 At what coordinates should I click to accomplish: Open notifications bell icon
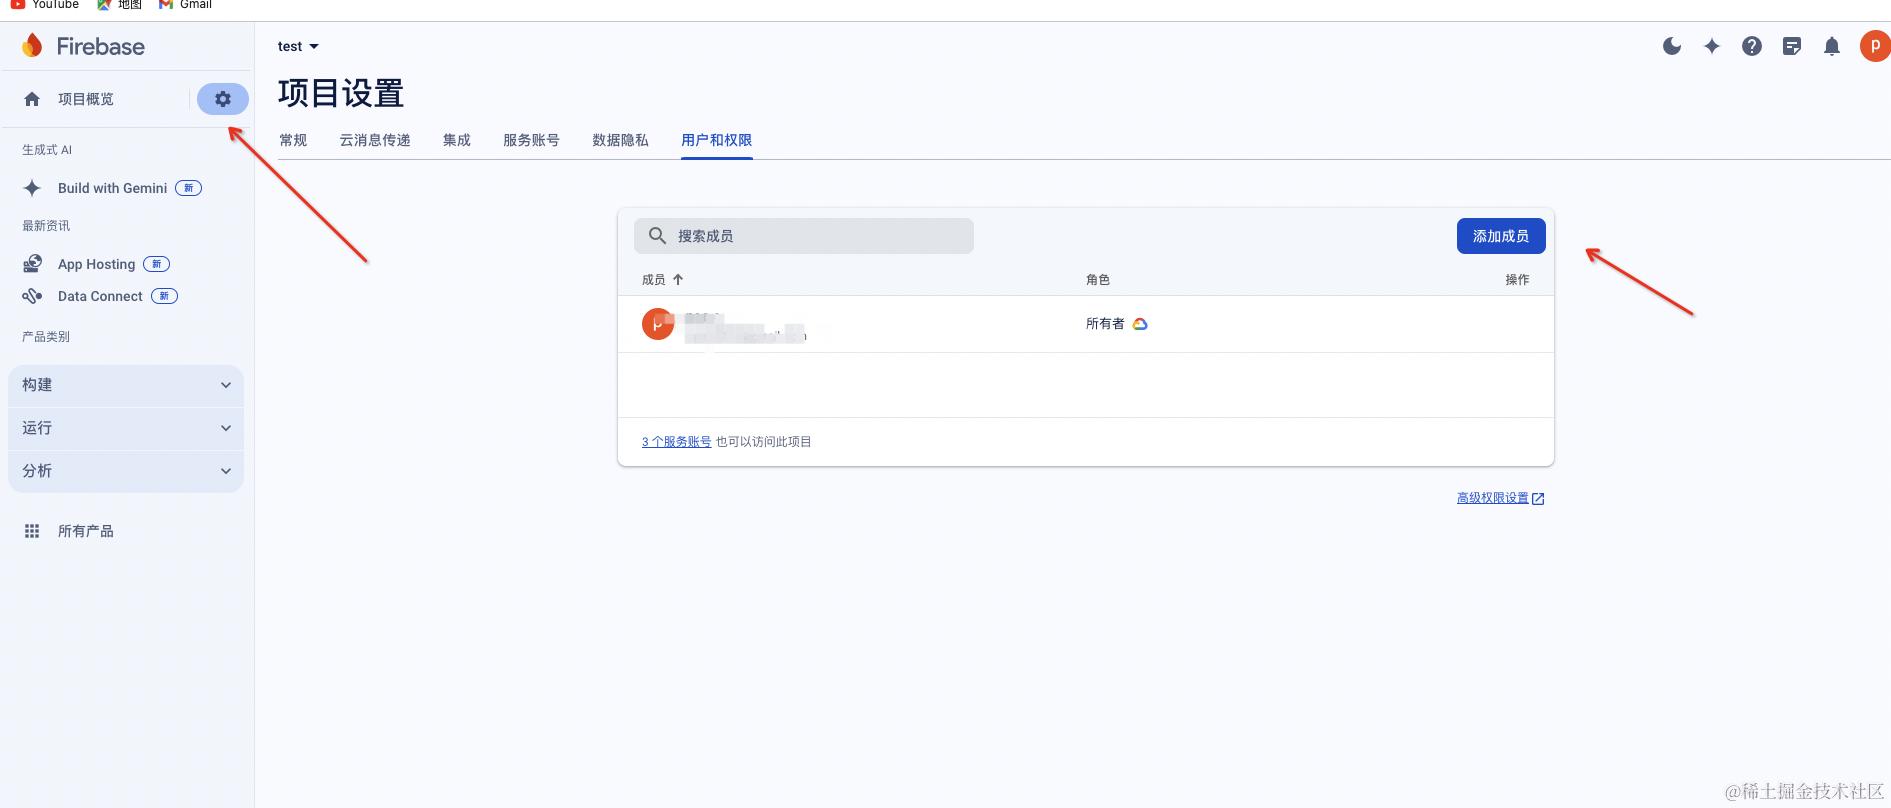[x=1832, y=46]
